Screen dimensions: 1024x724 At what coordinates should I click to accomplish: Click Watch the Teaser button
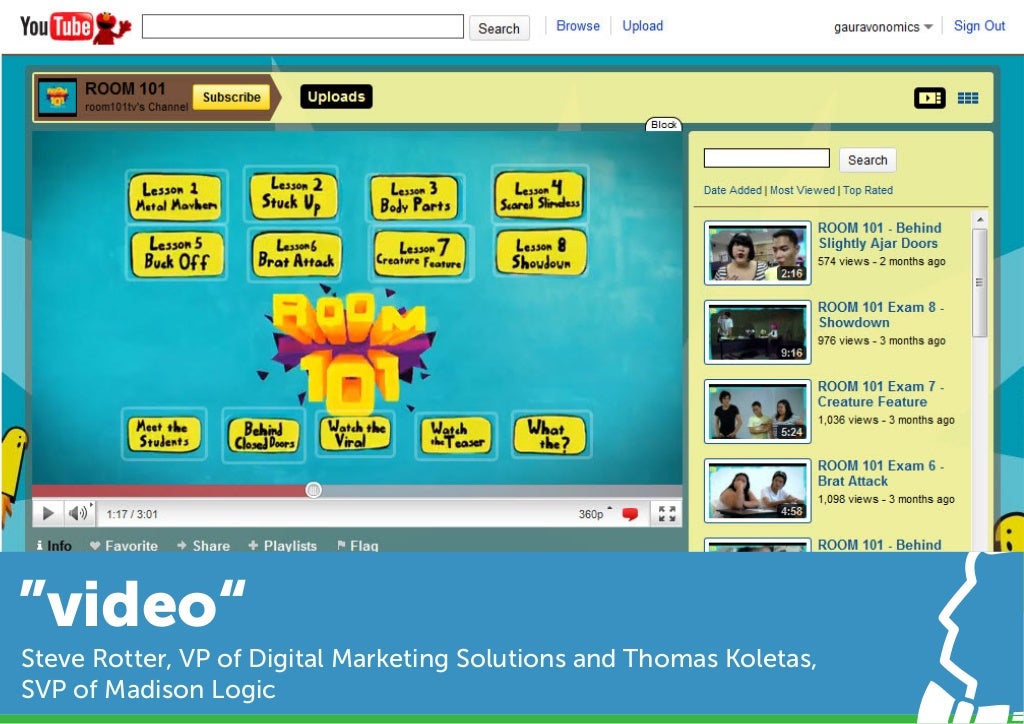click(456, 435)
